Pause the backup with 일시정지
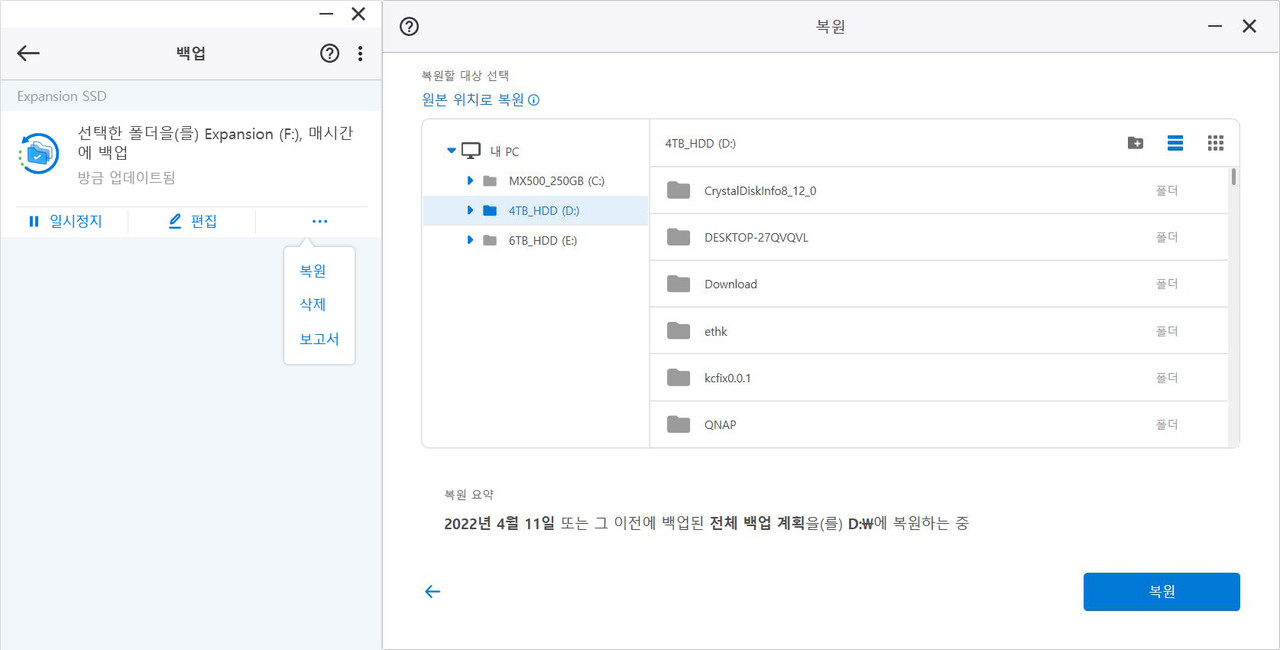 pos(65,221)
